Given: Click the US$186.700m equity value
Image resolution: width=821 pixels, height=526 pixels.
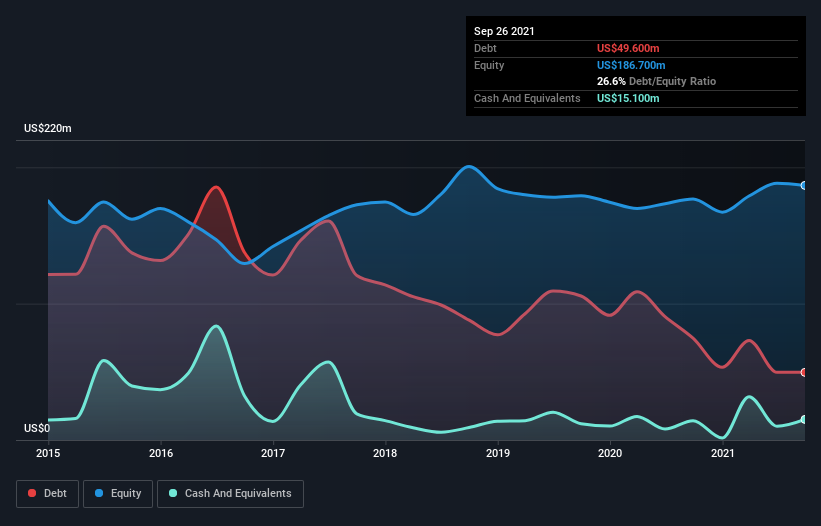Looking at the screenshot, I should 631,65.
